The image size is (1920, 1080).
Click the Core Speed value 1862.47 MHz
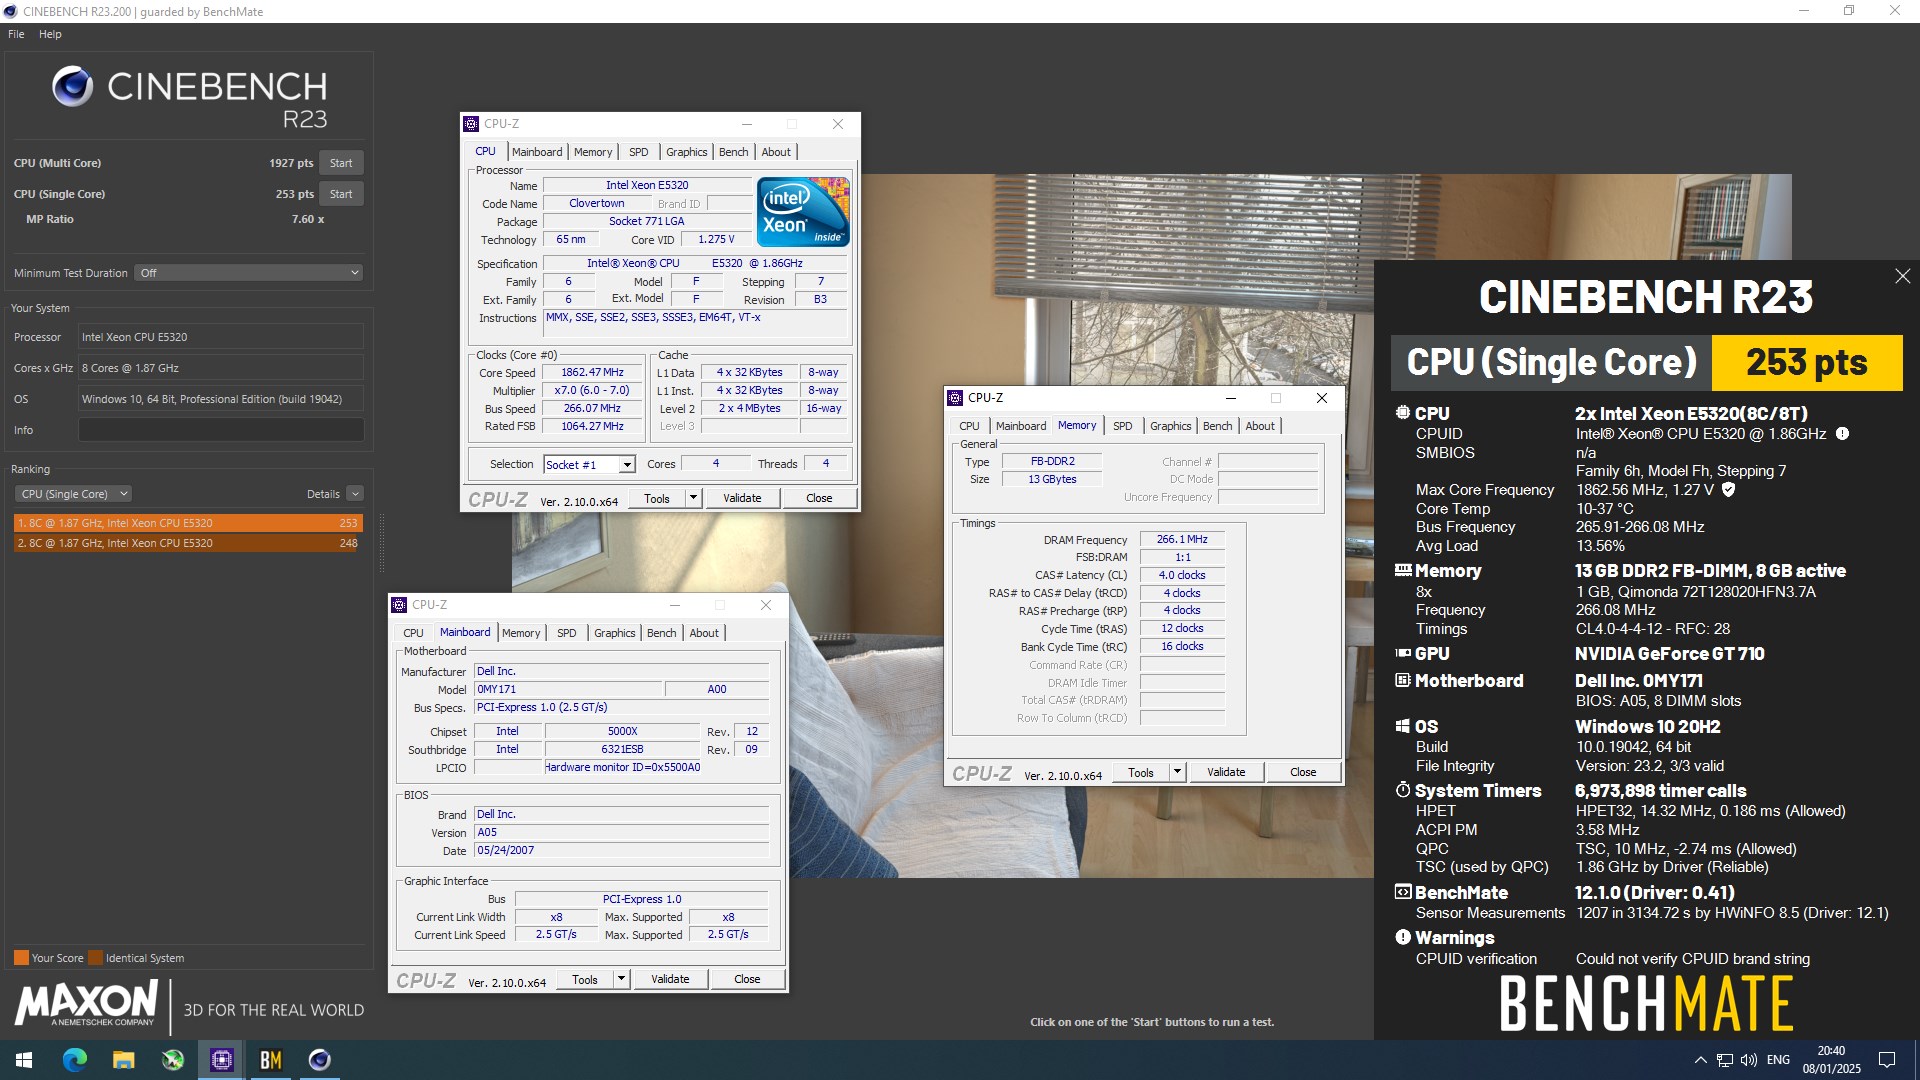(592, 372)
